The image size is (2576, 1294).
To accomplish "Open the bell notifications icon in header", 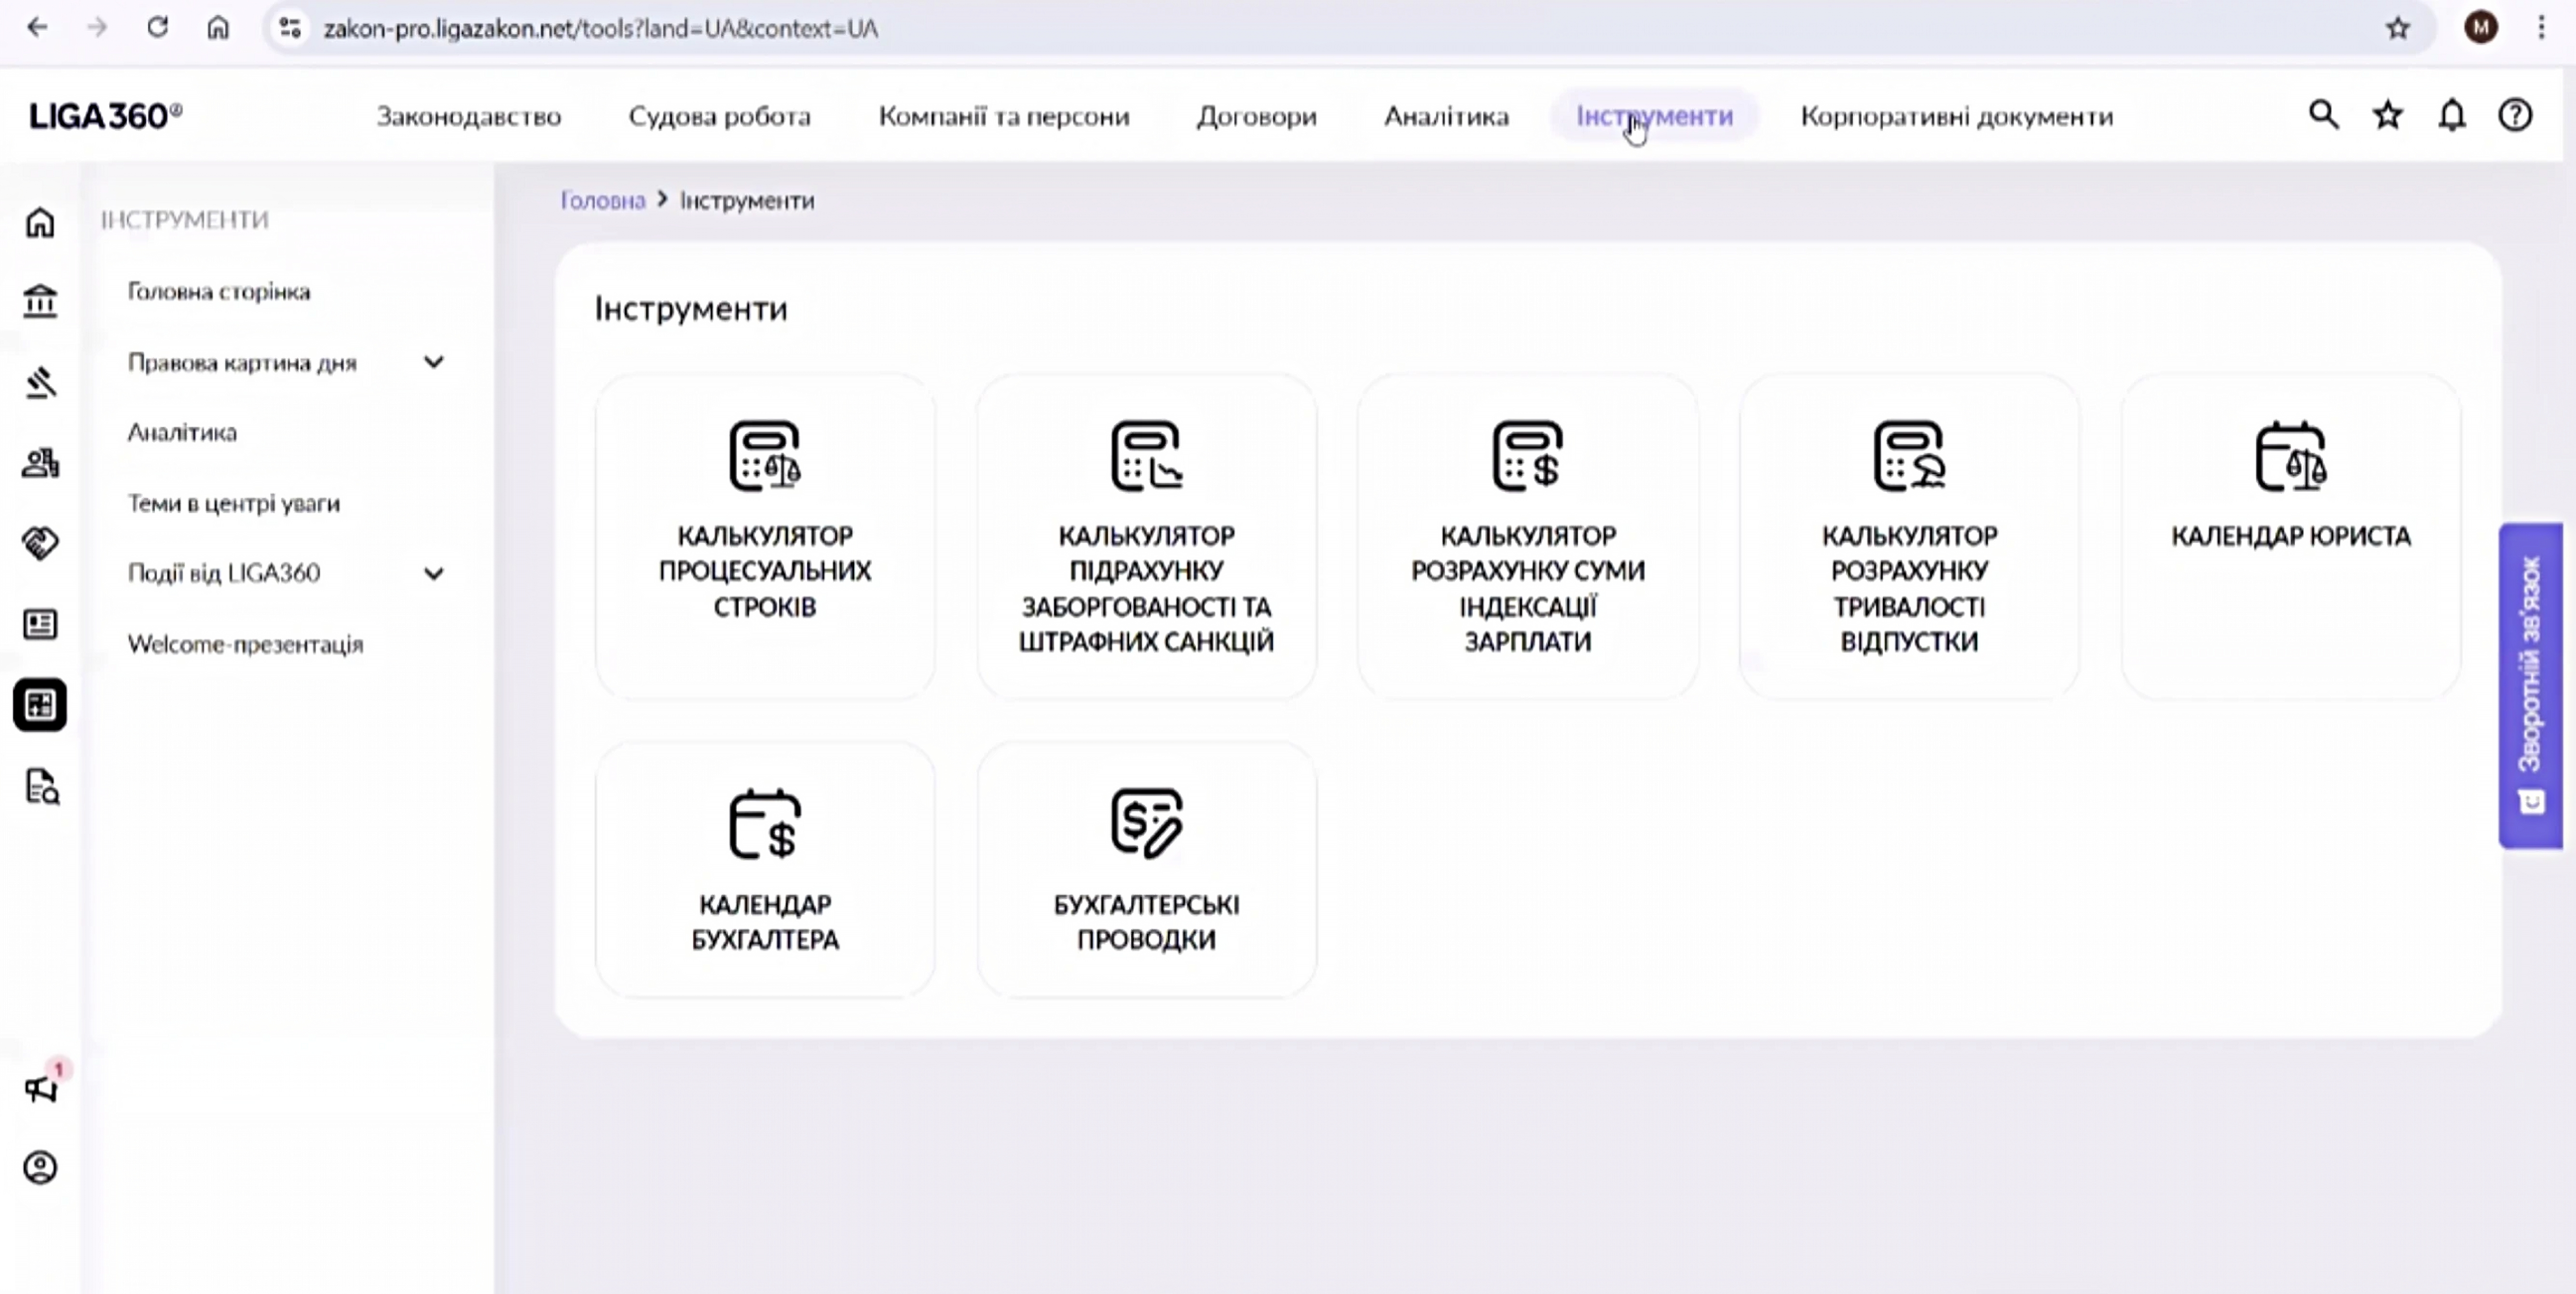I will tap(2451, 116).
